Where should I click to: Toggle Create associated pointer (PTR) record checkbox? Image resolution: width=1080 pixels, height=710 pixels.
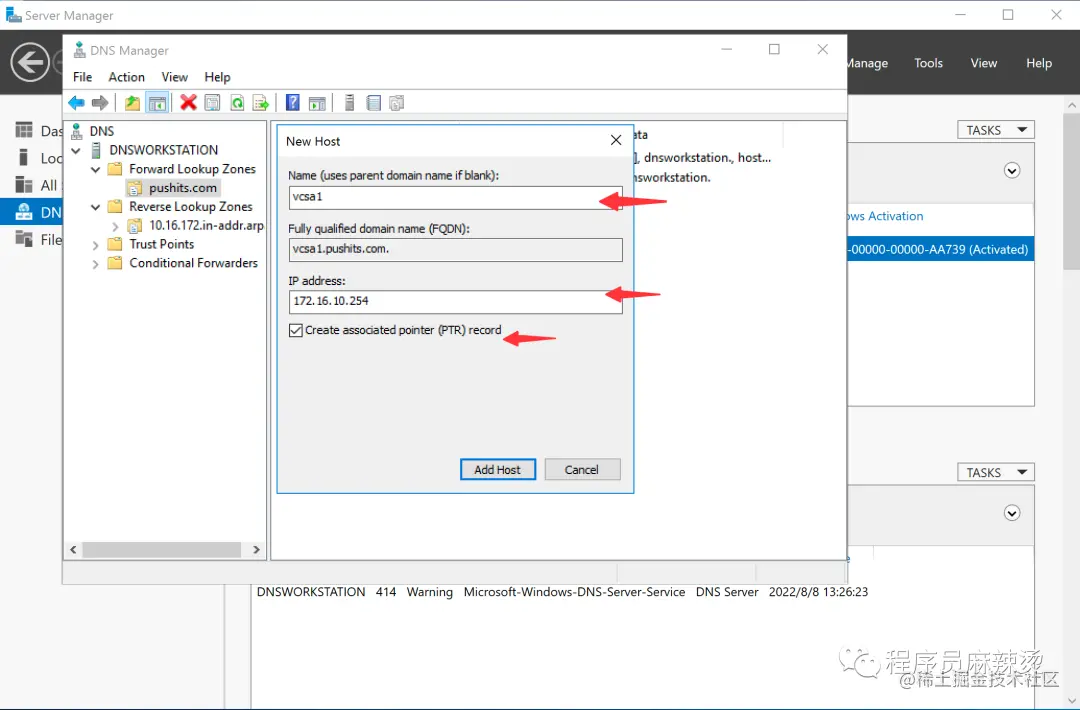295,331
